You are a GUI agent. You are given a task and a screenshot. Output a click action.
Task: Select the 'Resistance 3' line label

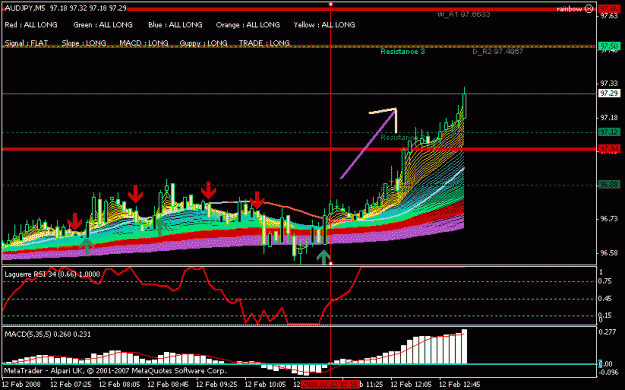(x=403, y=51)
